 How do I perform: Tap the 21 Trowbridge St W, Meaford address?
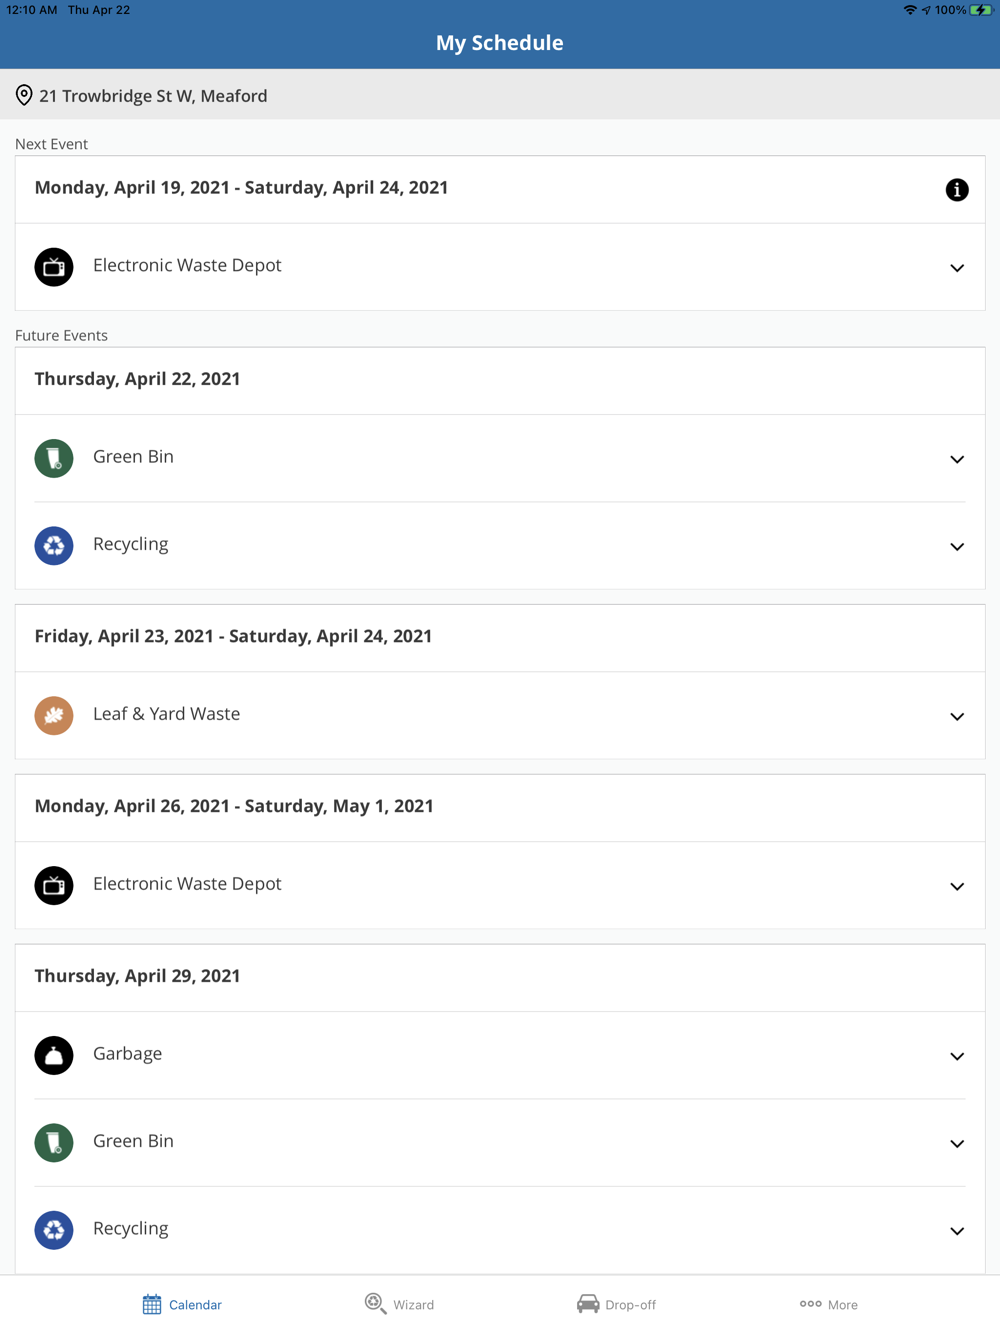pyautogui.click(x=153, y=96)
